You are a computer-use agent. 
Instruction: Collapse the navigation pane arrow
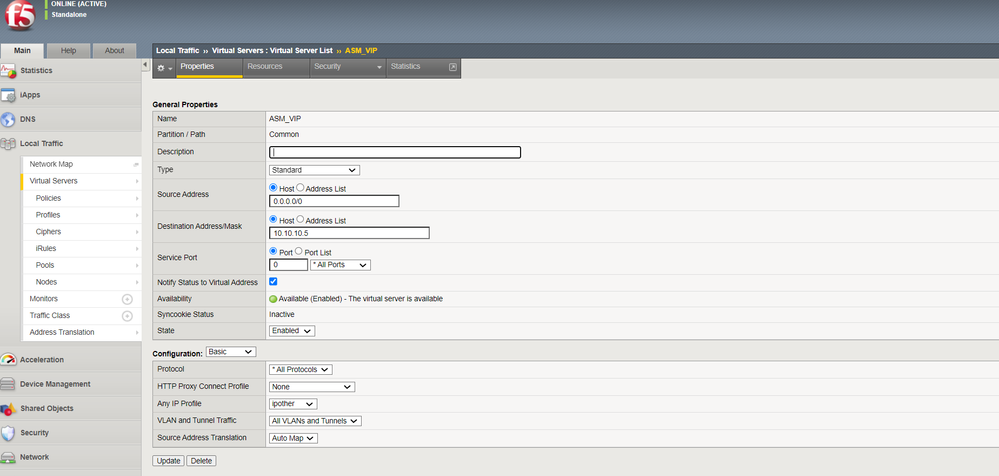coord(145,66)
